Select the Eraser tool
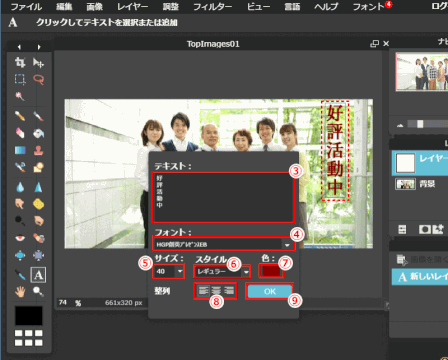The width and height of the screenshot is (448, 360). [20, 133]
